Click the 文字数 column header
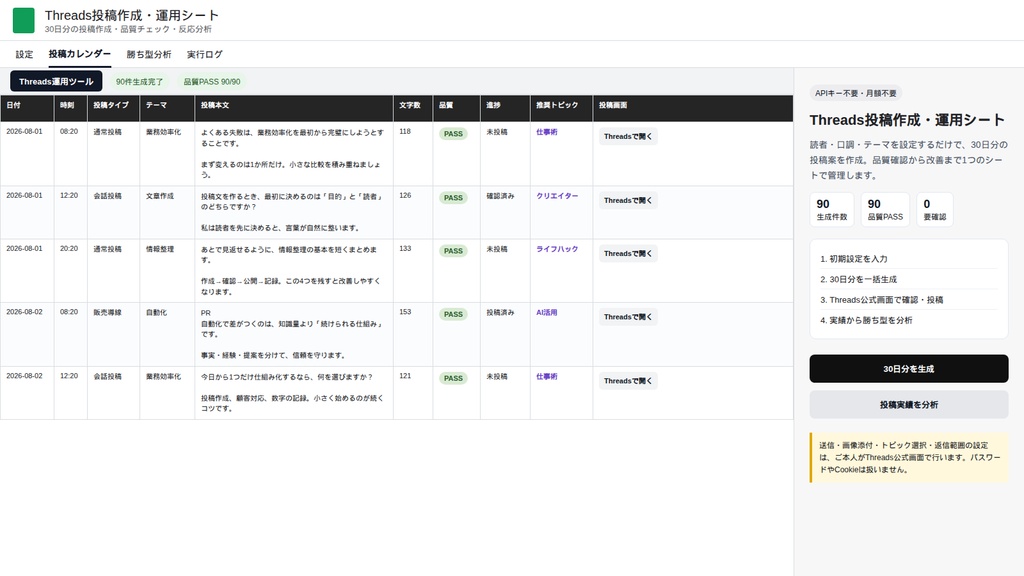This screenshot has width=1024, height=576. click(413, 108)
